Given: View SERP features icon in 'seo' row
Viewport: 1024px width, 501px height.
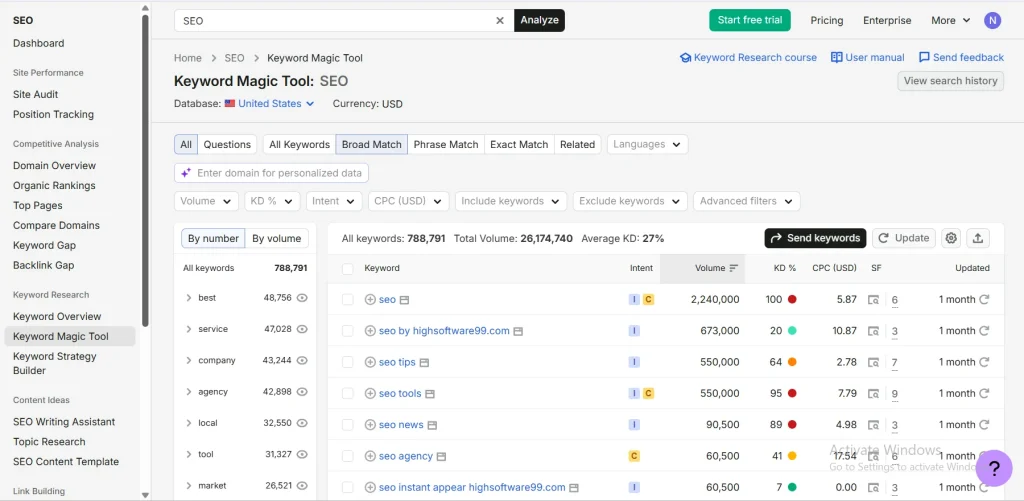Looking at the screenshot, I should pyautogui.click(x=873, y=300).
